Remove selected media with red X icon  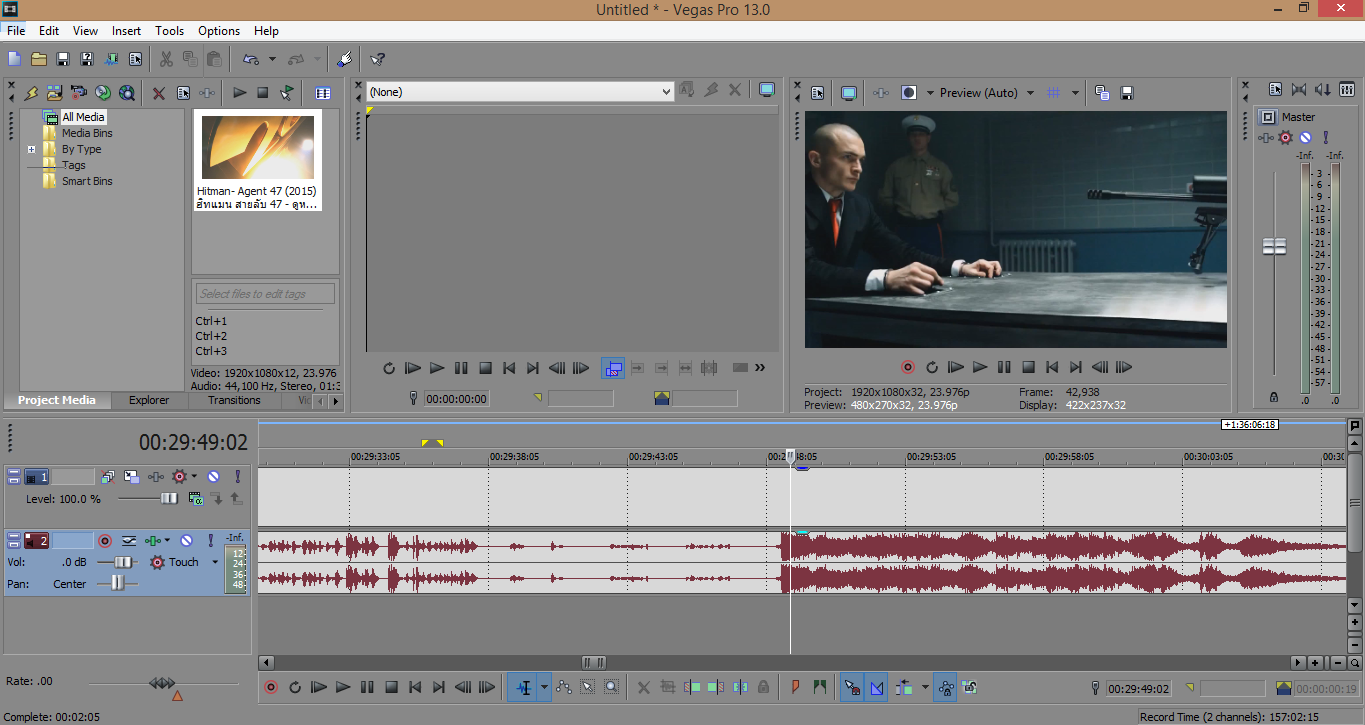click(159, 93)
